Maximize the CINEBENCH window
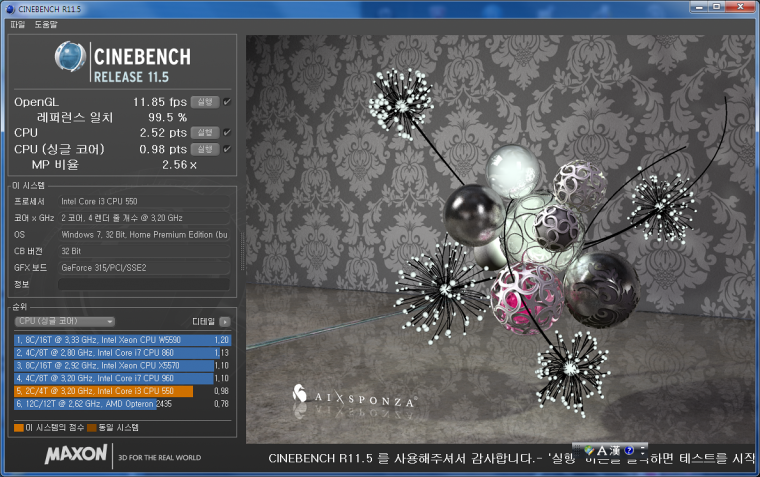The image size is (760, 477). 716,7
